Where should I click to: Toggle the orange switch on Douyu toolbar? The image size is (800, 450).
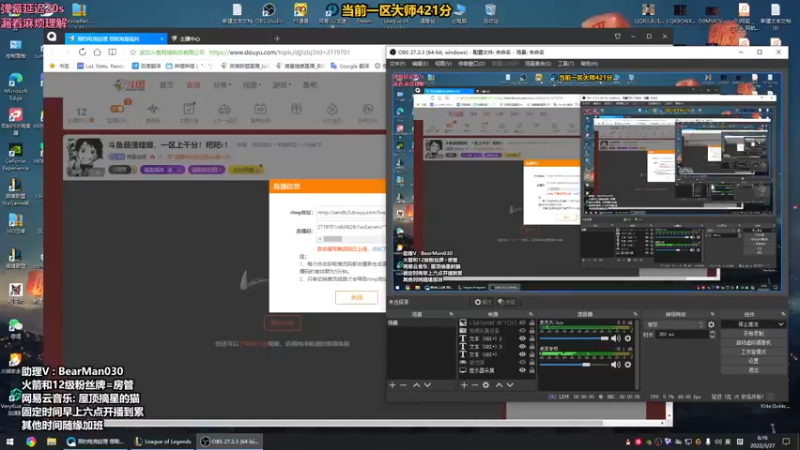[117, 109]
